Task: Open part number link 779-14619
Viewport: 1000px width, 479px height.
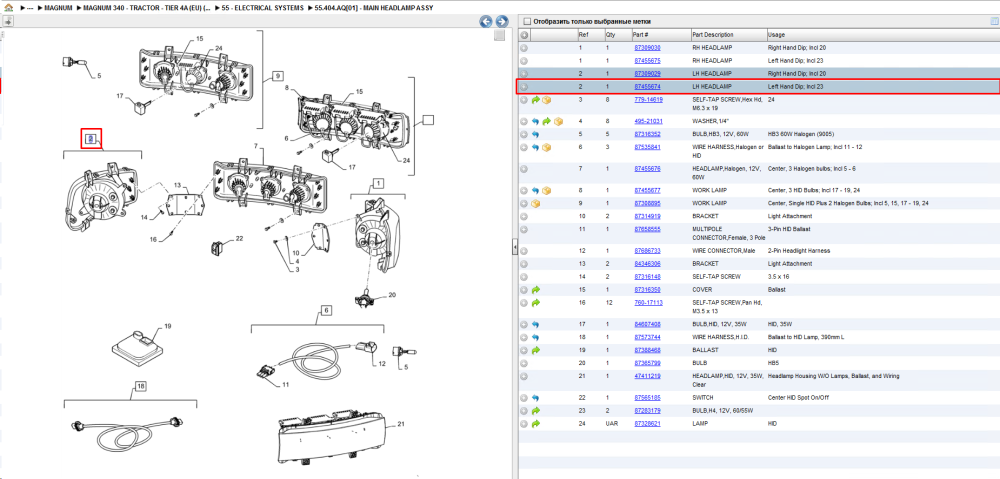Action: point(648,100)
